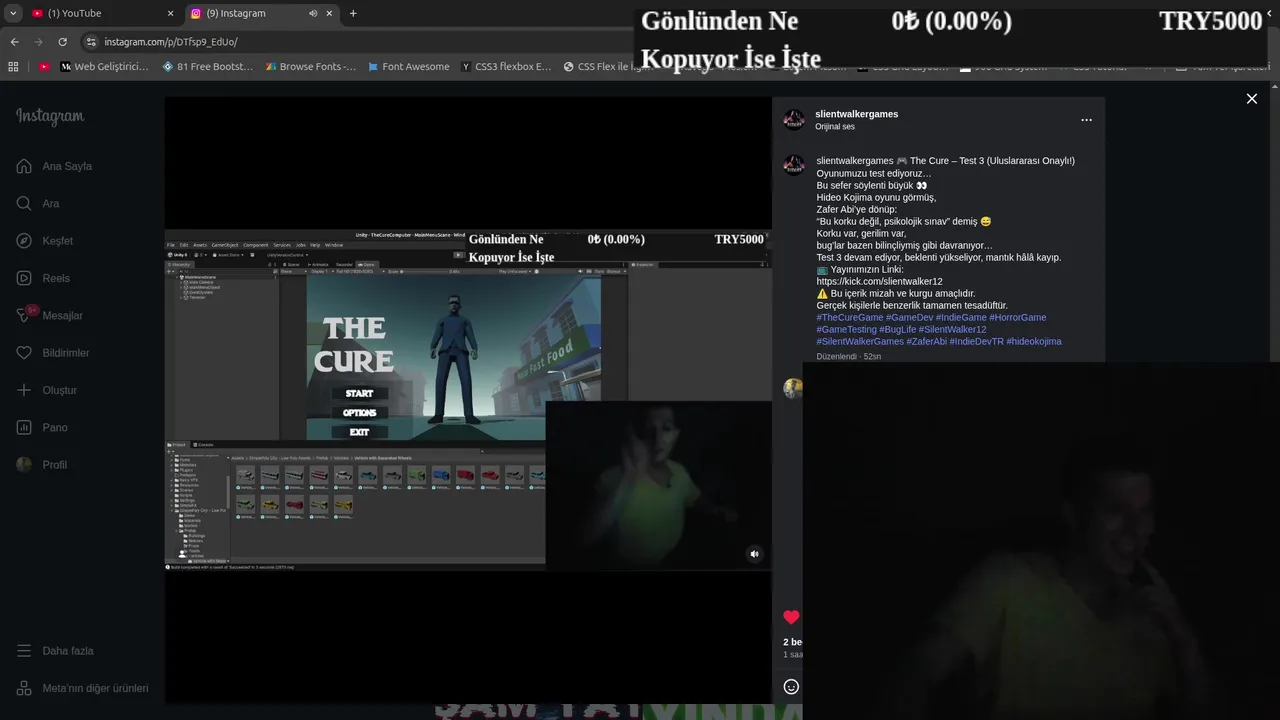Open the #SilentWalkerGames hashtag
Image resolution: width=1280 pixels, height=720 pixels.
(x=860, y=341)
